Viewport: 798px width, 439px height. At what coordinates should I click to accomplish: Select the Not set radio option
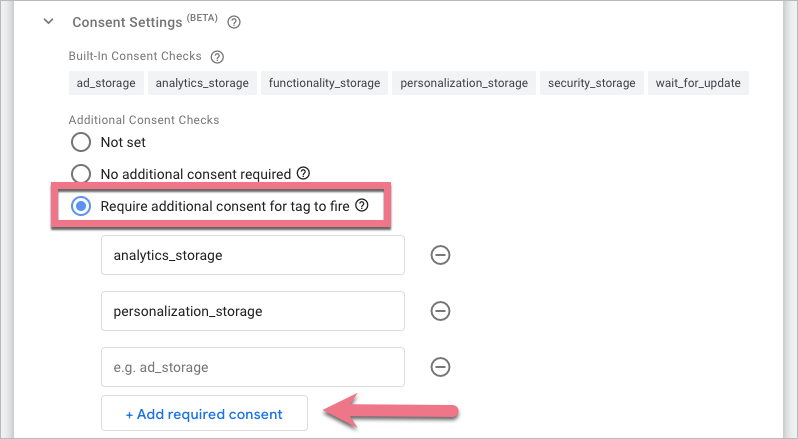pyautogui.click(x=81, y=142)
